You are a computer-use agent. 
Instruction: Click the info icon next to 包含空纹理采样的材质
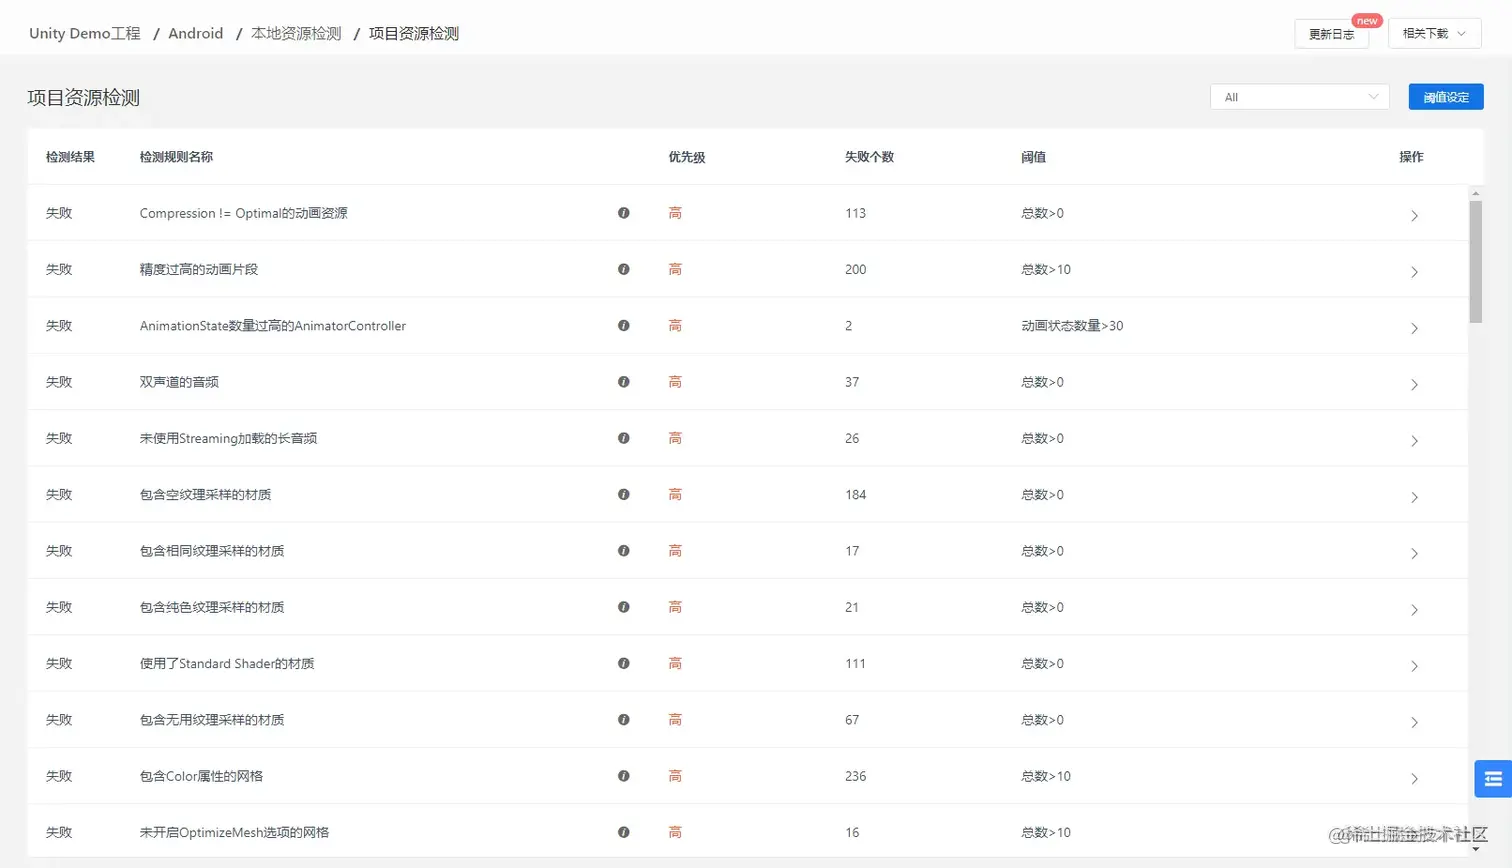click(623, 495)
